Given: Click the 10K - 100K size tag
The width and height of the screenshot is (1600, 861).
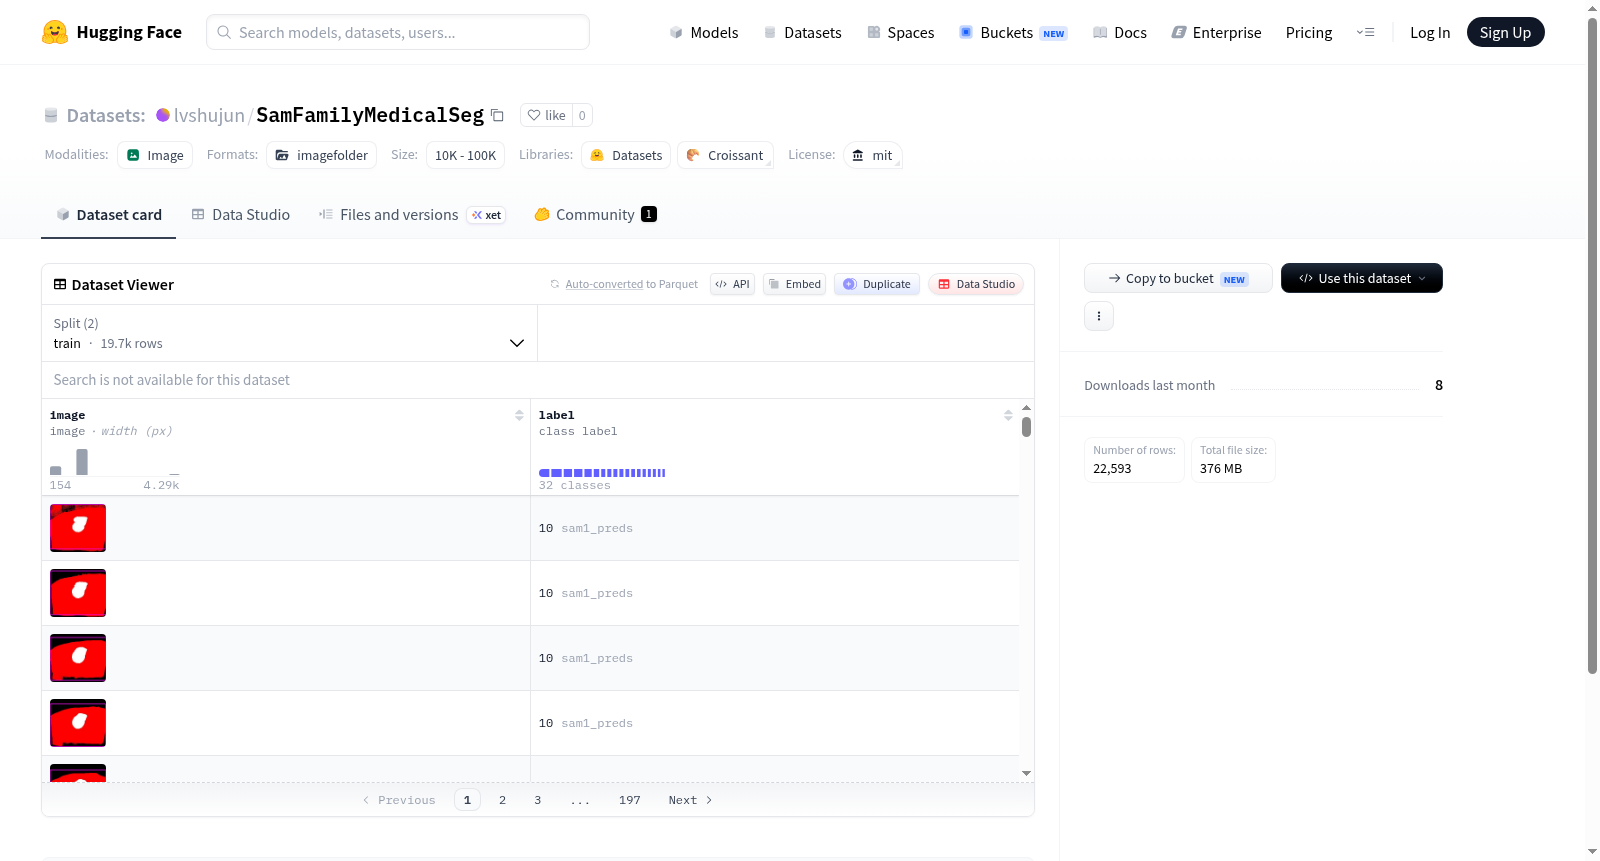Looking at the screenshot, I should tap(465, 155).
